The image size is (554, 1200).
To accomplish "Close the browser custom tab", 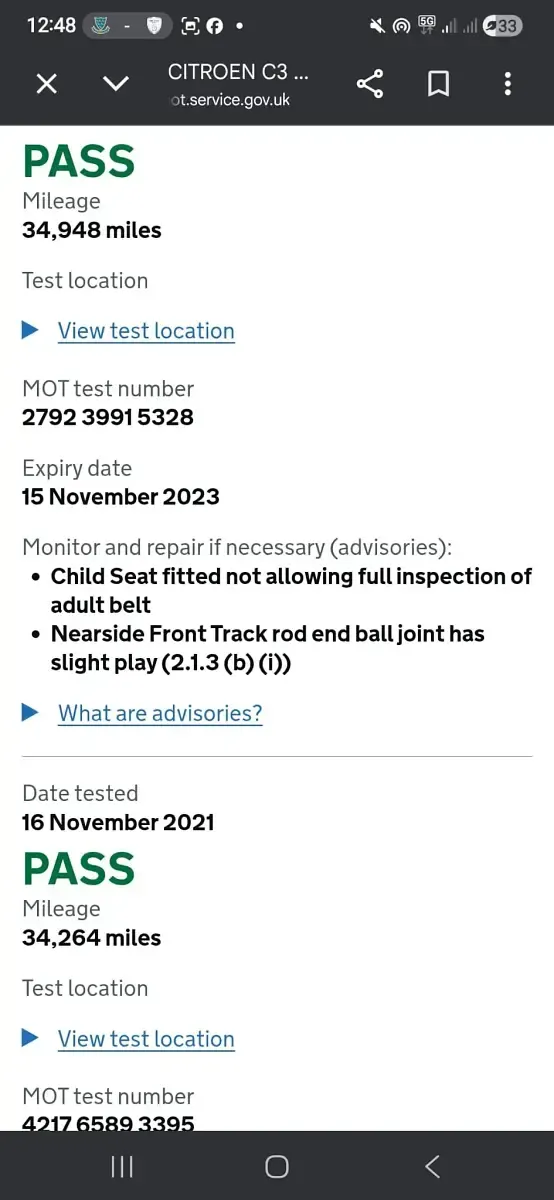I will 46,84.
